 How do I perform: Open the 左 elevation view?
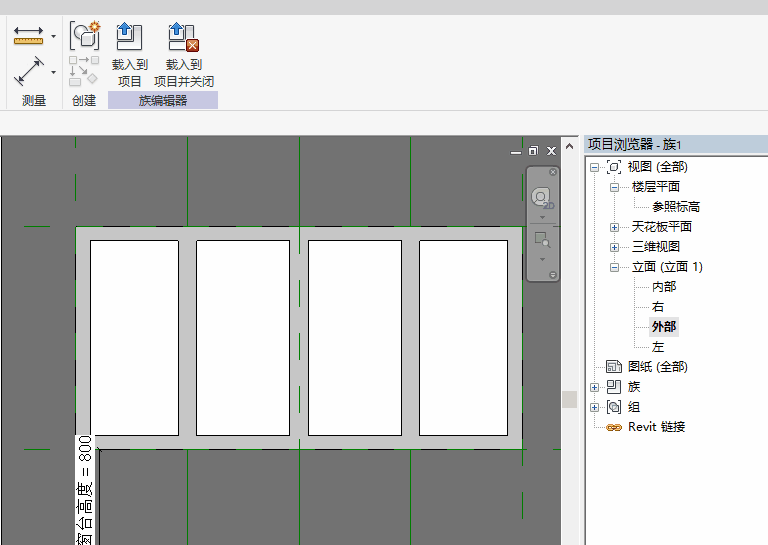pos(658,347)
